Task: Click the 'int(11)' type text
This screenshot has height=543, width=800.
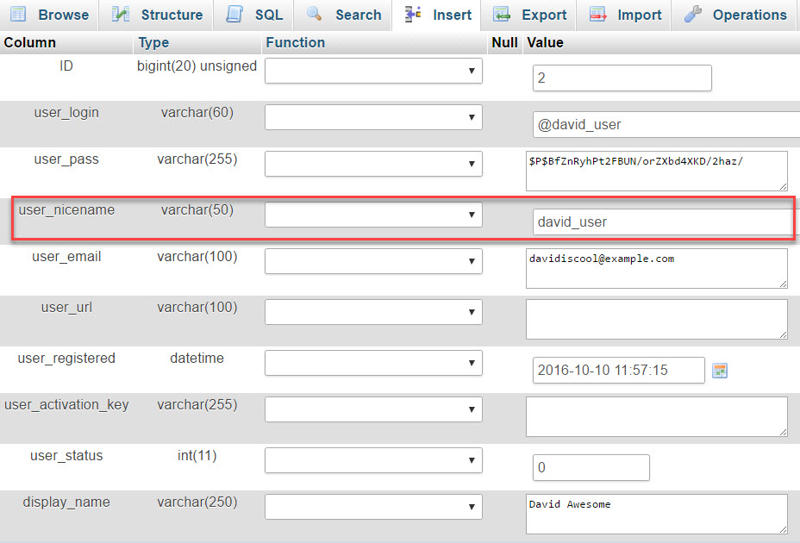Action: click(197, 456)
